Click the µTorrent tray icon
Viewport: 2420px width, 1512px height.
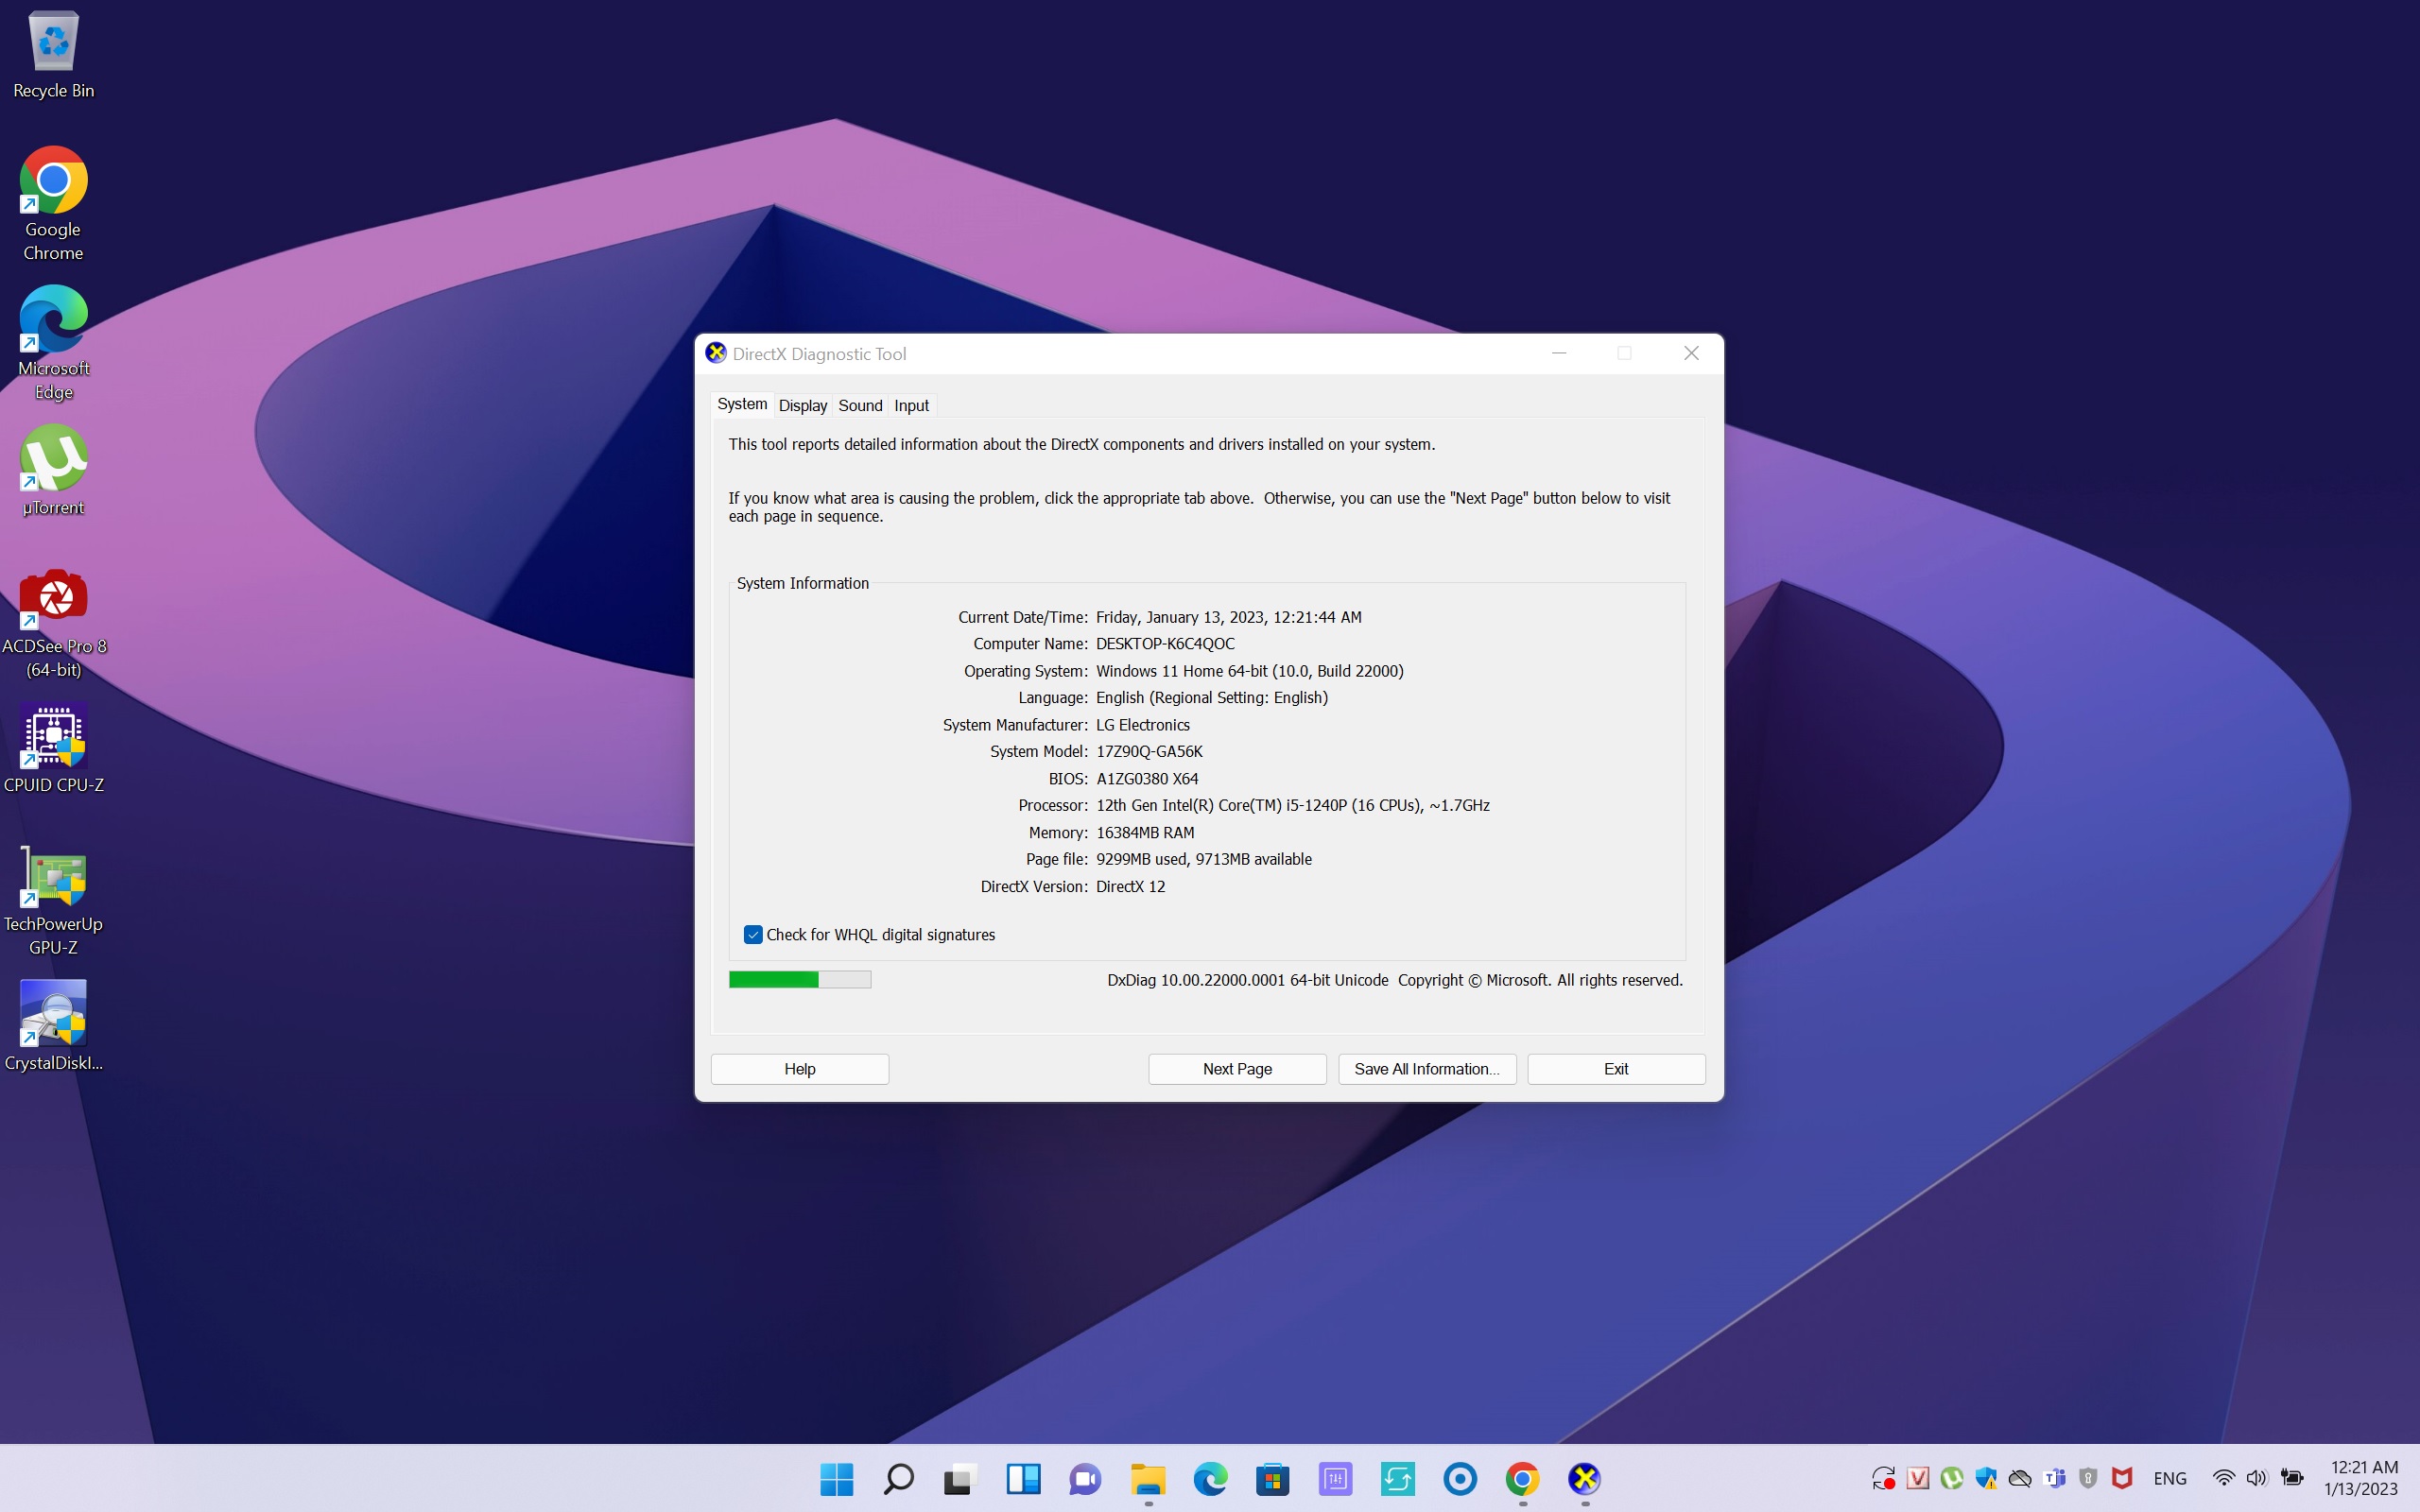(1951, 1478)
